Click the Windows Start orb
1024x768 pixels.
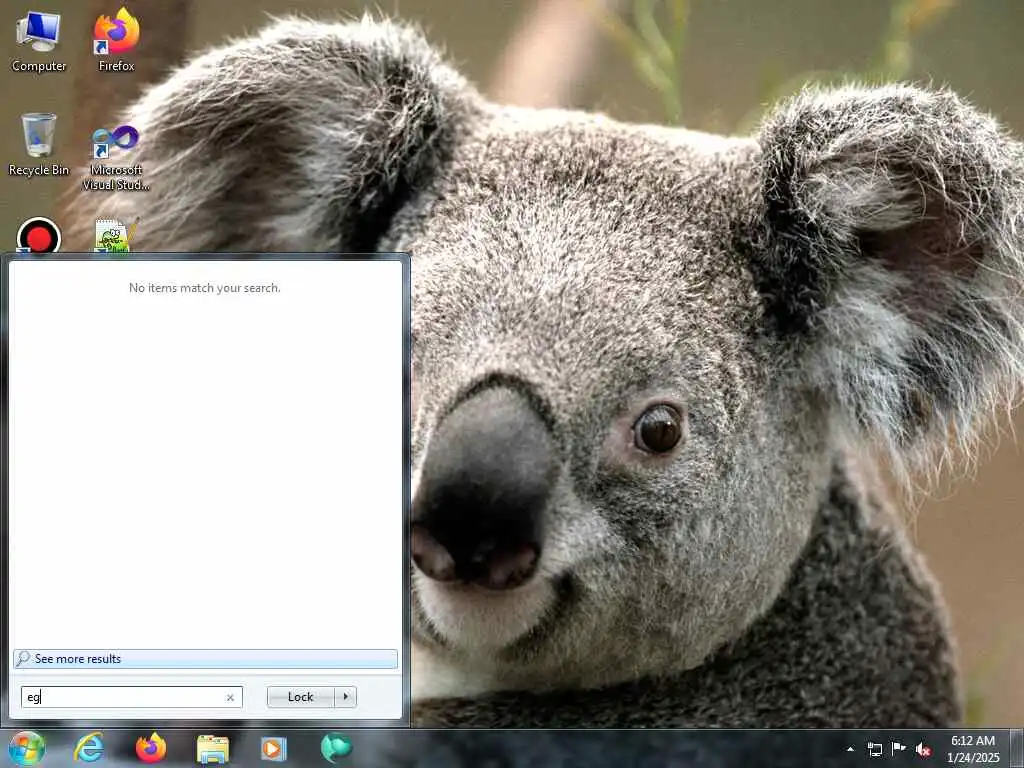(x=27, y=748)
